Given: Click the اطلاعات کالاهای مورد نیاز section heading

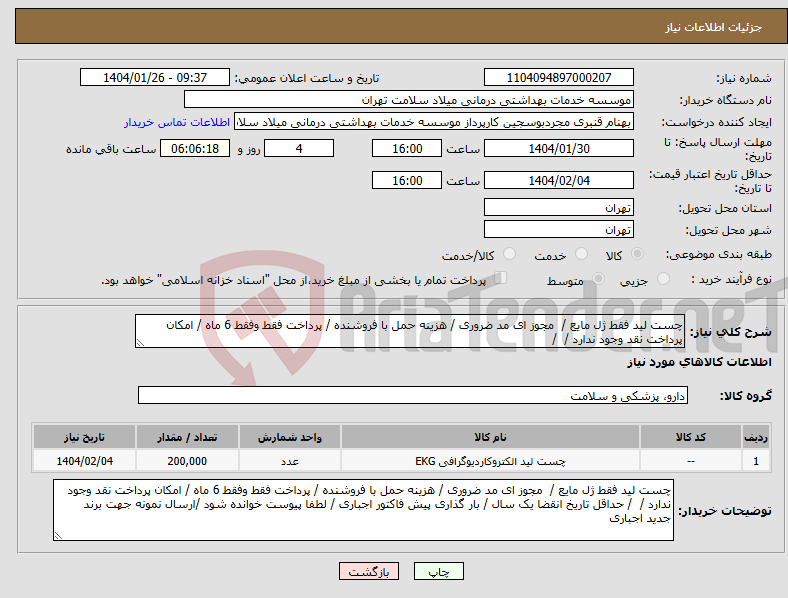Looking at the screenshot, I should 699,362.
